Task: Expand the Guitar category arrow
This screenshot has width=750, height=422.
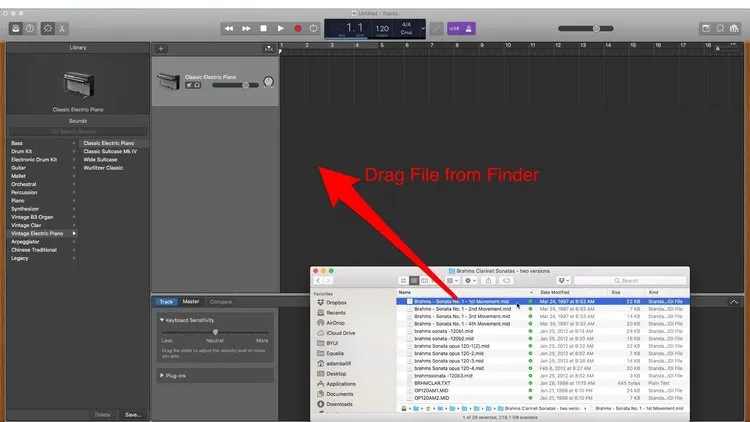Action: click(74, 168)
